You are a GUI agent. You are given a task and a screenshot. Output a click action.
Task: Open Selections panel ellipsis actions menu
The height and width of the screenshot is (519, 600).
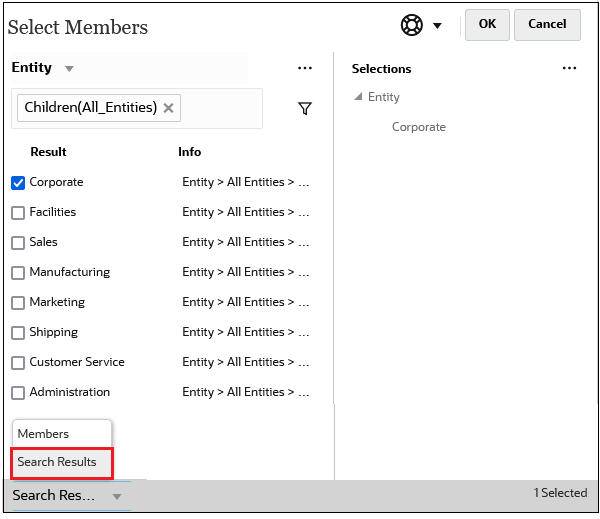(569, 68)
